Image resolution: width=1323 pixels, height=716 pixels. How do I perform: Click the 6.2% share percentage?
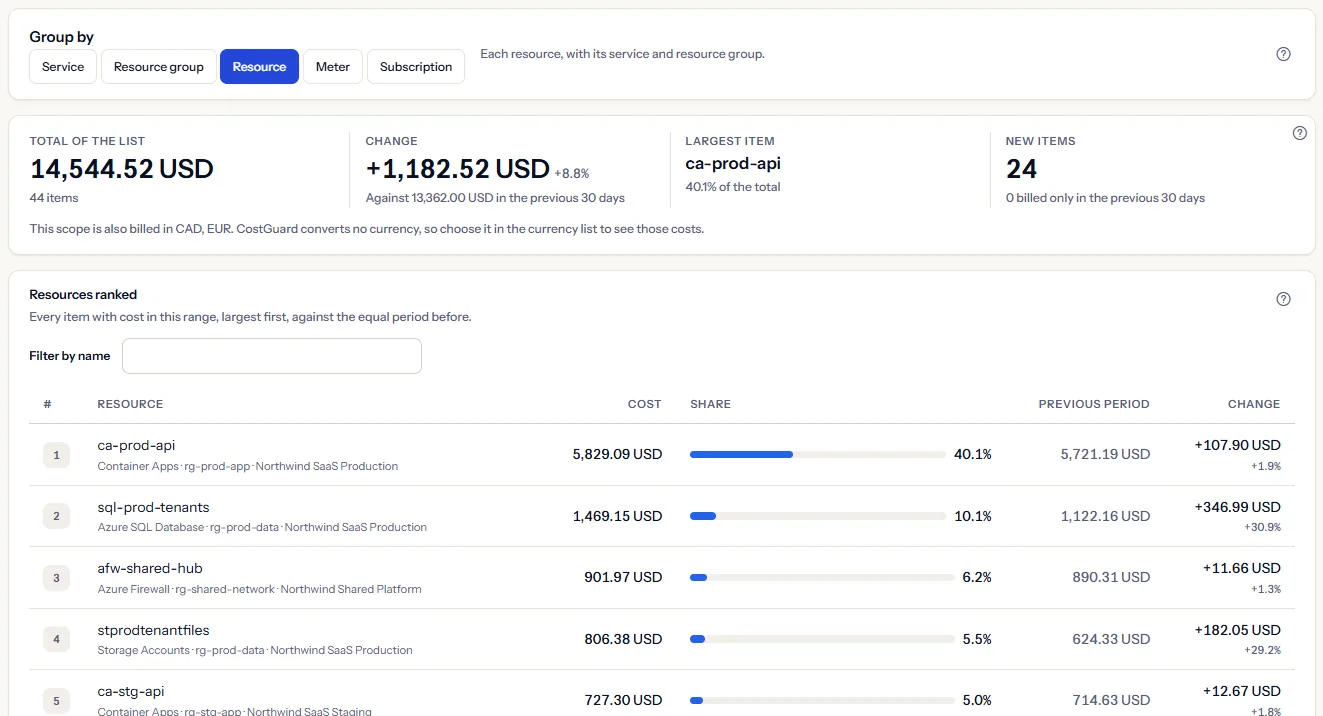977,577
